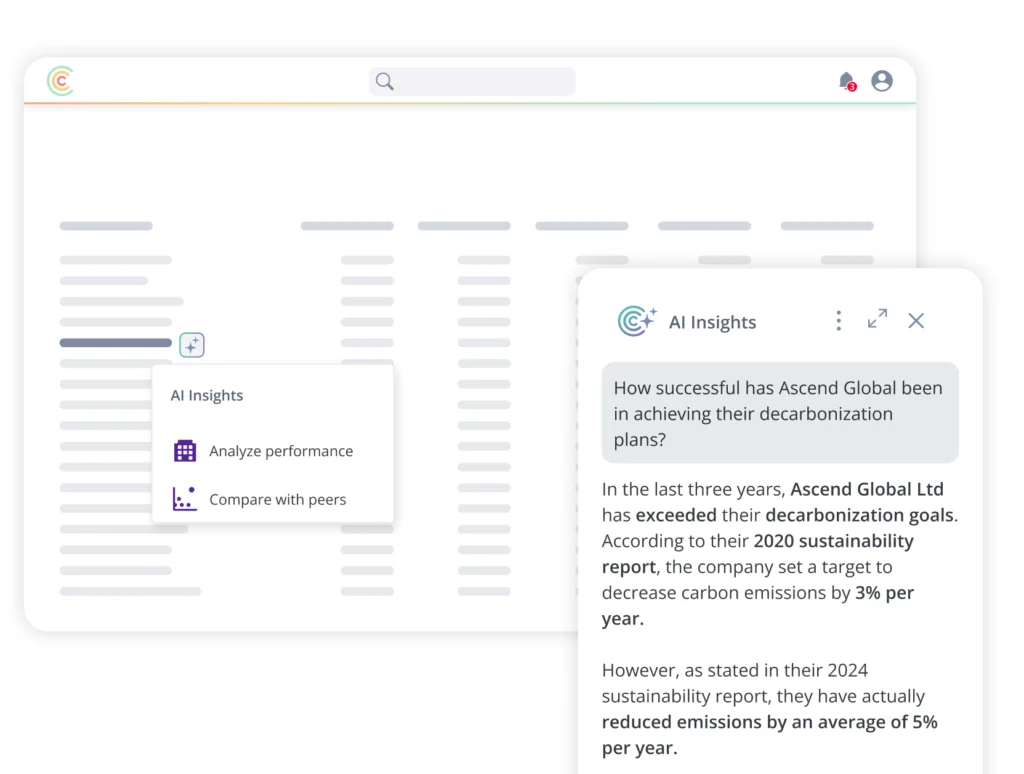This screenshot has width=1024, height=774.
Task: Click bold Ascend Global Ltd in the response
Action: (x=867, y=489)
